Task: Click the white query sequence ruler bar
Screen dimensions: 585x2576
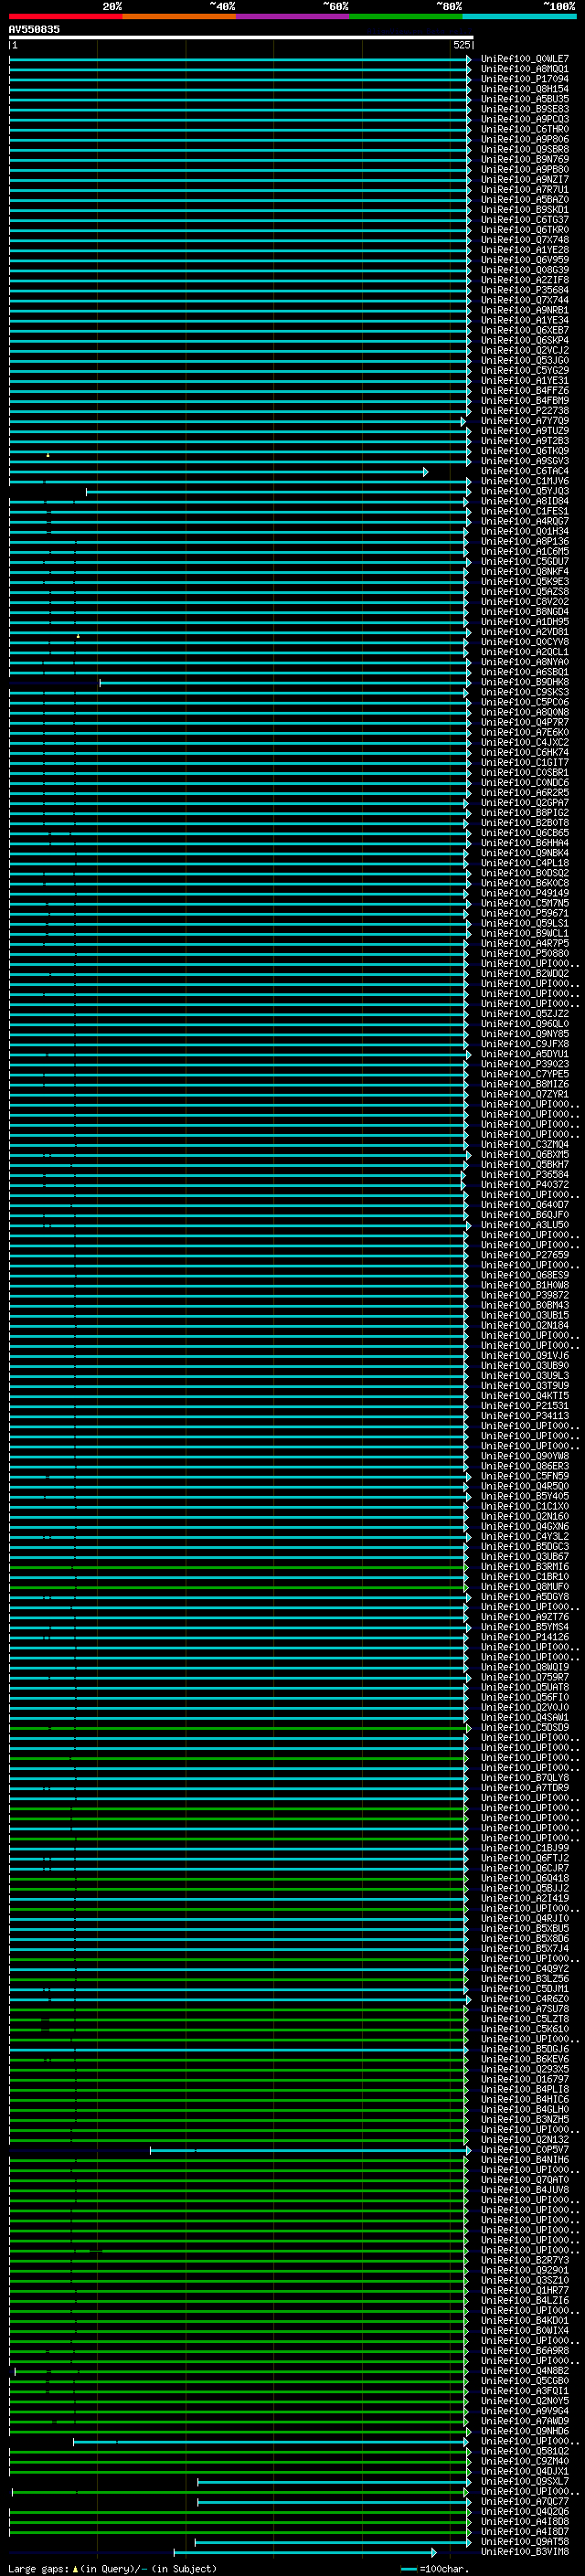Action: click(241, 38)
